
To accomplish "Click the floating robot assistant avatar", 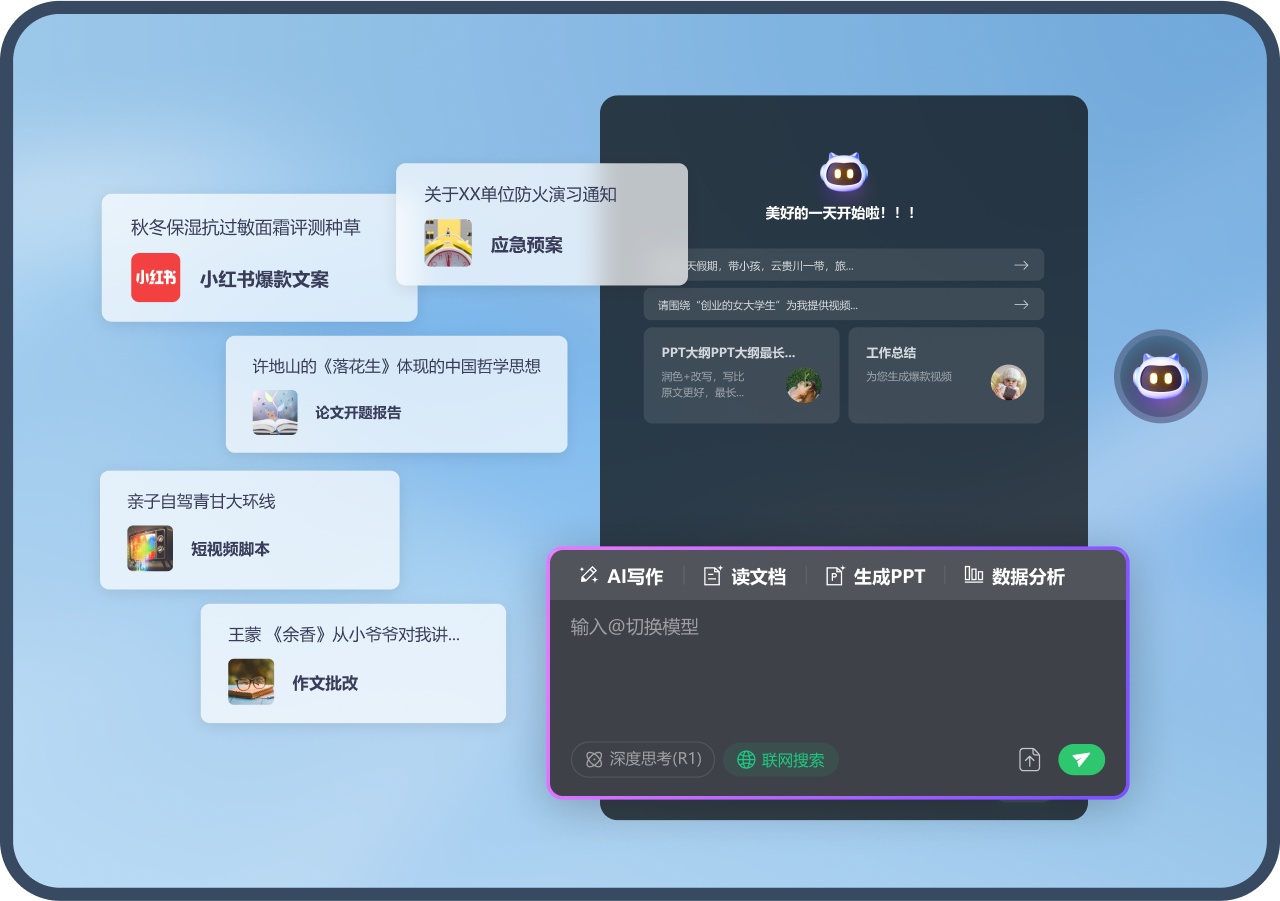I will click(x=1161, y=377).
